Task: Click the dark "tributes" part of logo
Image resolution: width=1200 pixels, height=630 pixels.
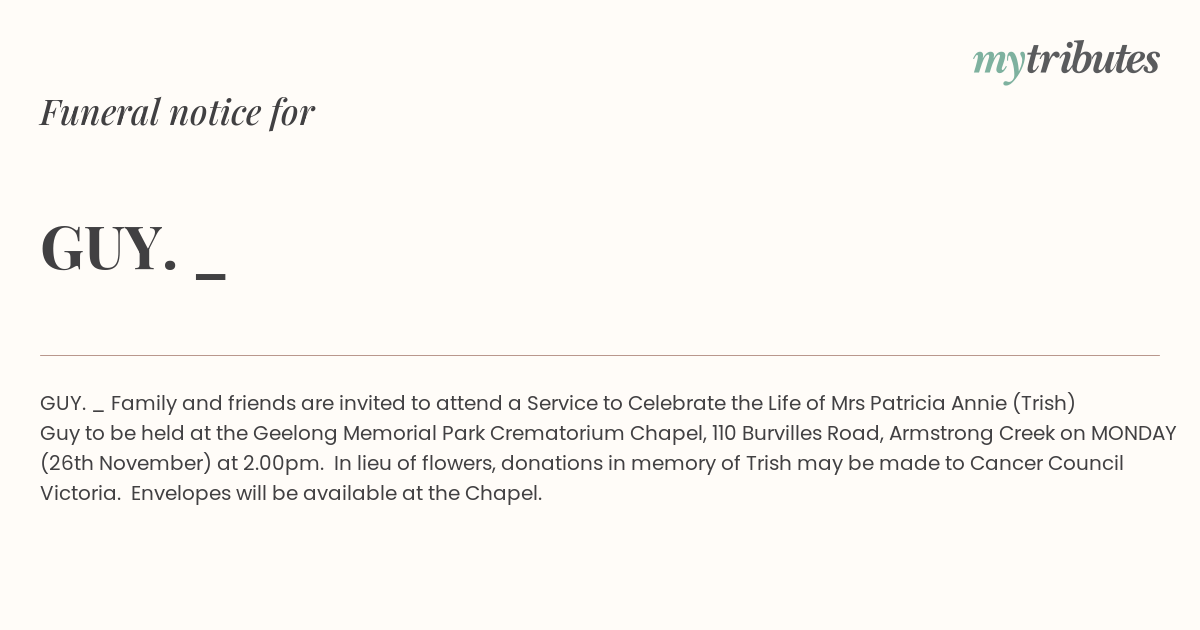Action: (x=1093, y=59)
